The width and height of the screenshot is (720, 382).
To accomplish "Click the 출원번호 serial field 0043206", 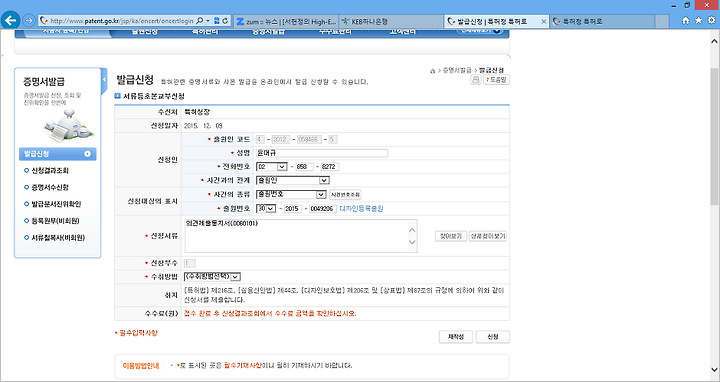I will 323,208.
